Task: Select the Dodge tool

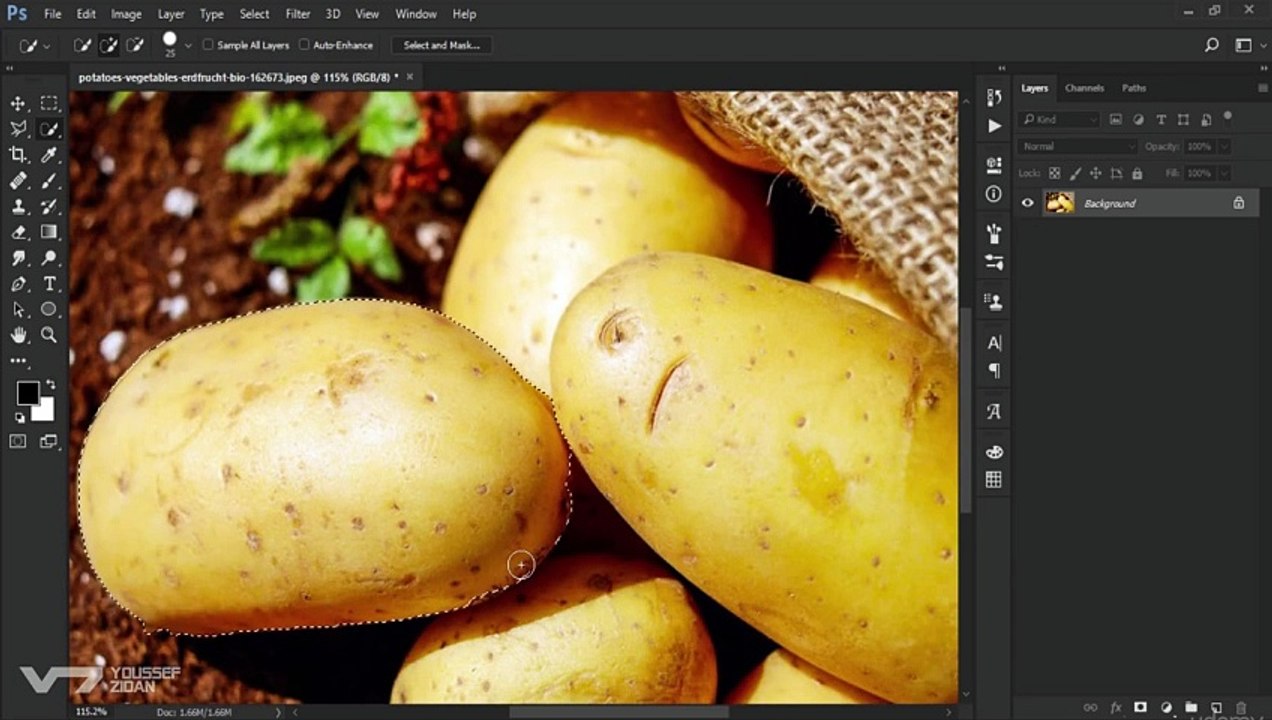Action: (x=48, y=258)
